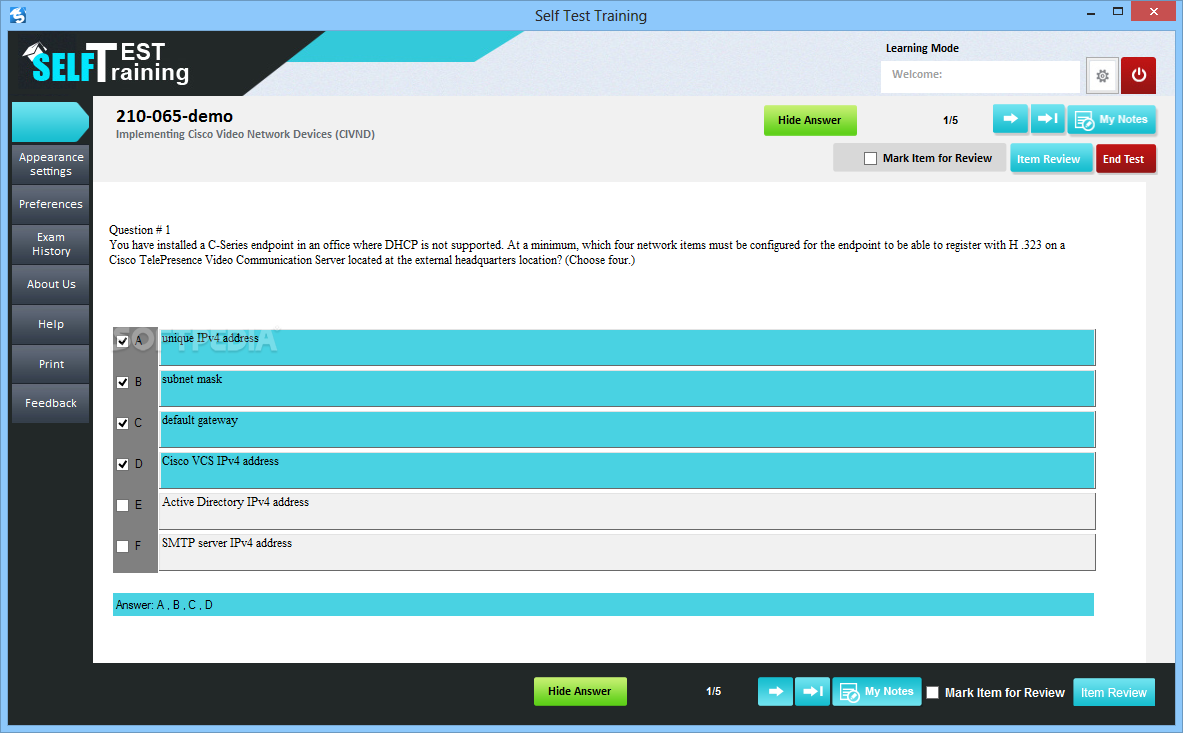Click the Self Test app icon in title bar
1183x733 pixels.
click(18, 15)
